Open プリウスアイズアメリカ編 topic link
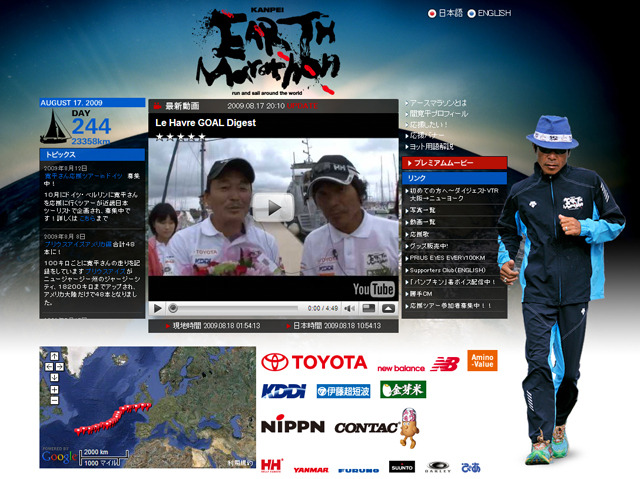This screenshot has width=640, height=479. [x=78, y=244]
